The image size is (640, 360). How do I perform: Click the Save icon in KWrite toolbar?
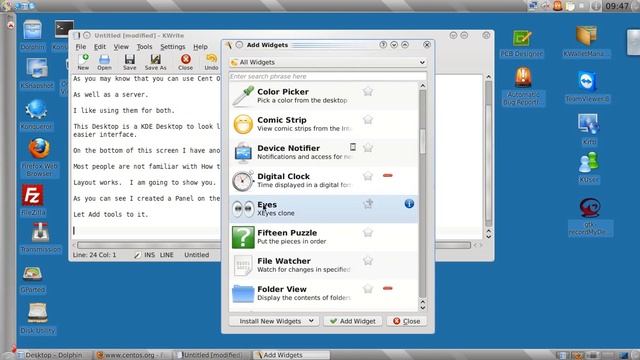pyautogui.click(x=129, y=62)
